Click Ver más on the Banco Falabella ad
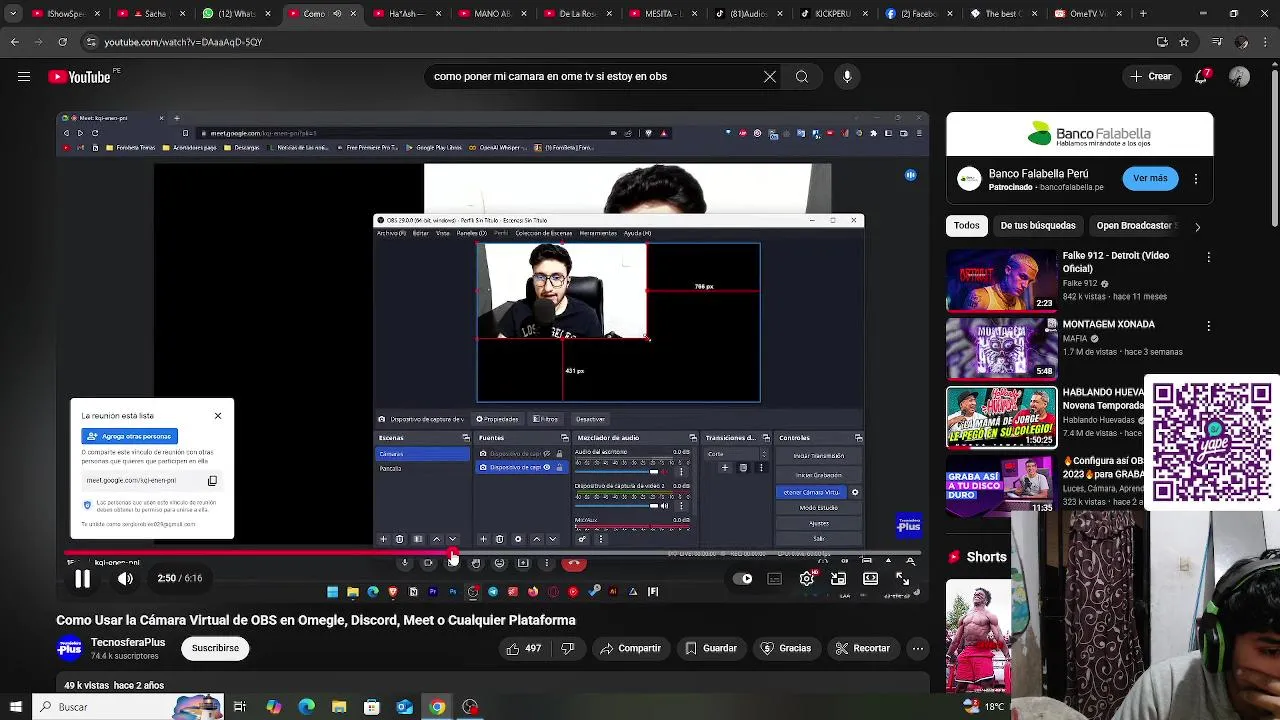This screenshot has width=1280, height=720. (1150, 178)
